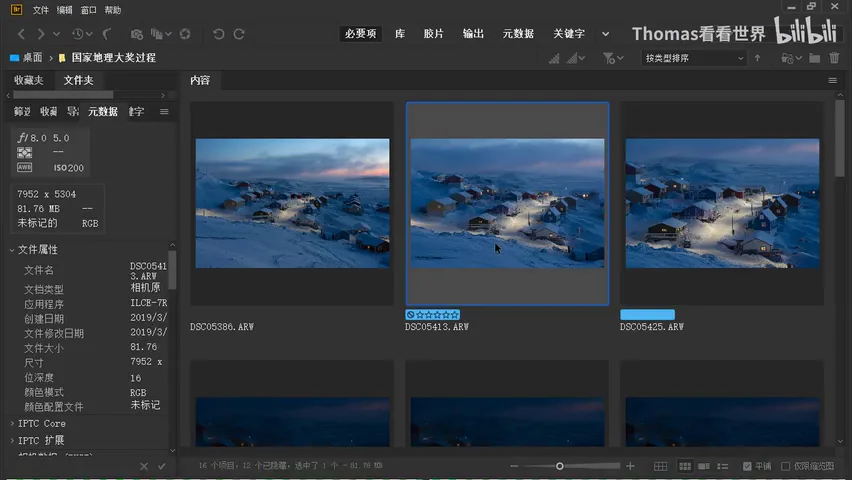The height and width of the screenshot is (480, 852).
Task: Click the 内容 panel tab
Action: click(200, 80)
